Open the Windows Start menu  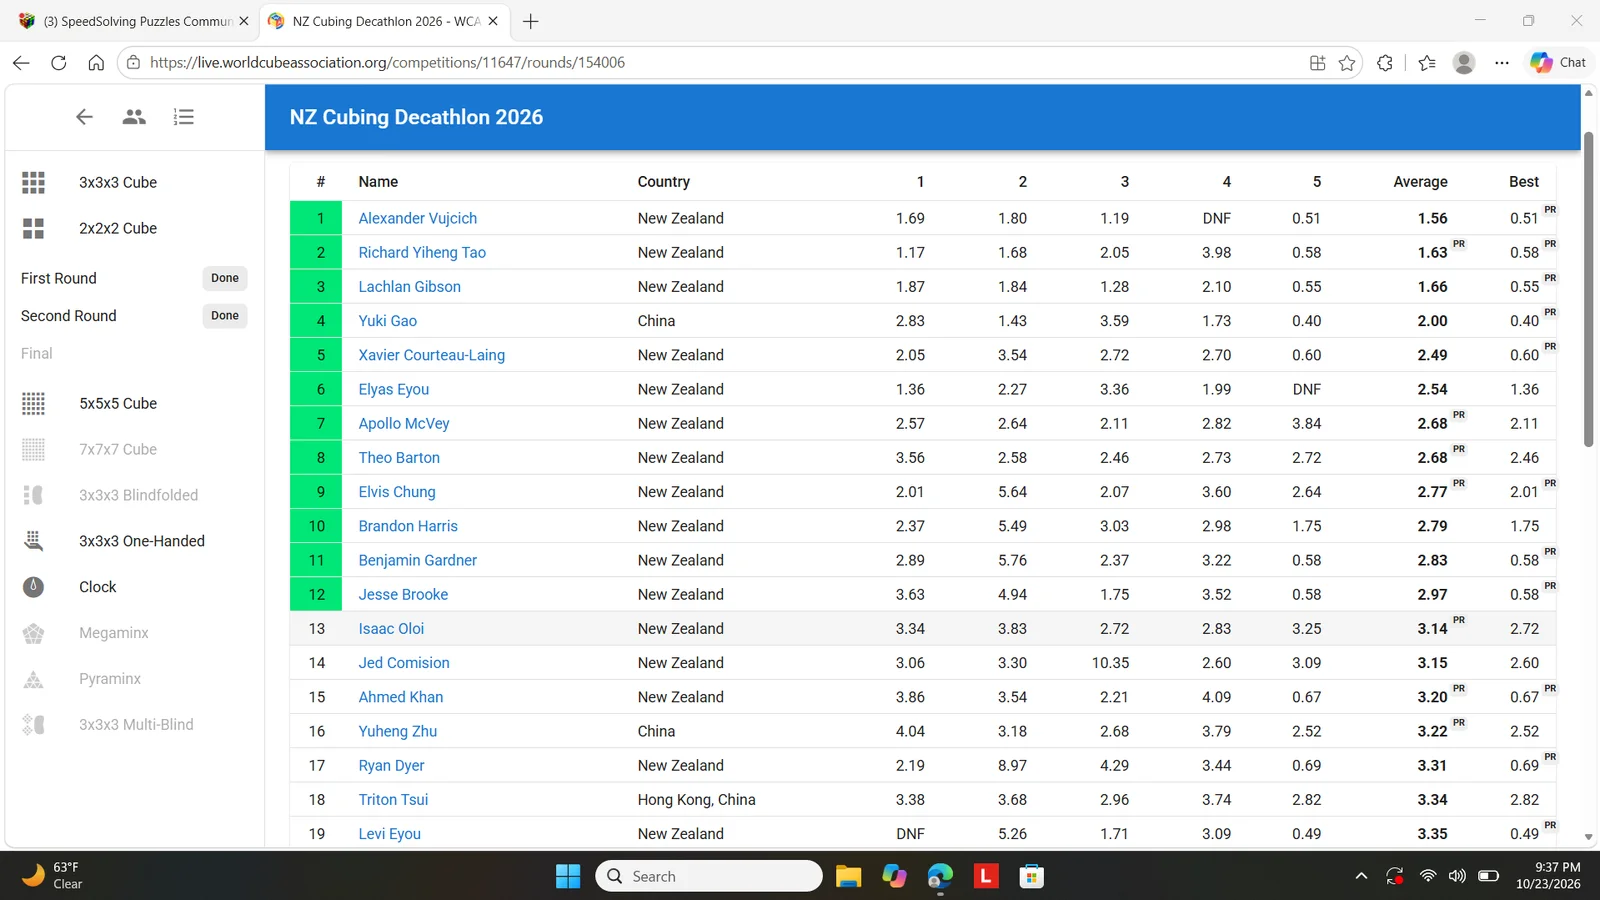tap(568, 876)
